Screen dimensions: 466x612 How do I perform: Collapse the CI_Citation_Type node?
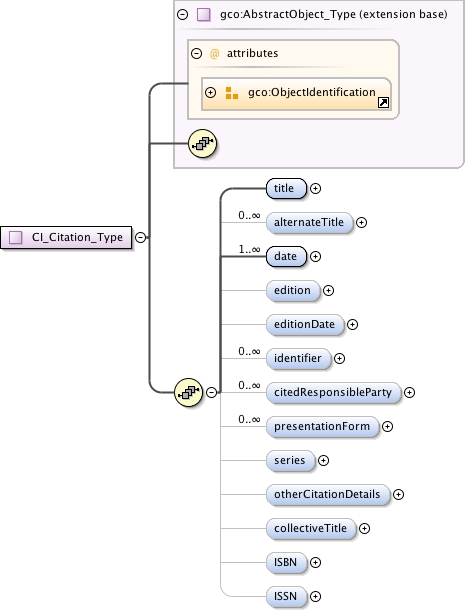point(140,237)
